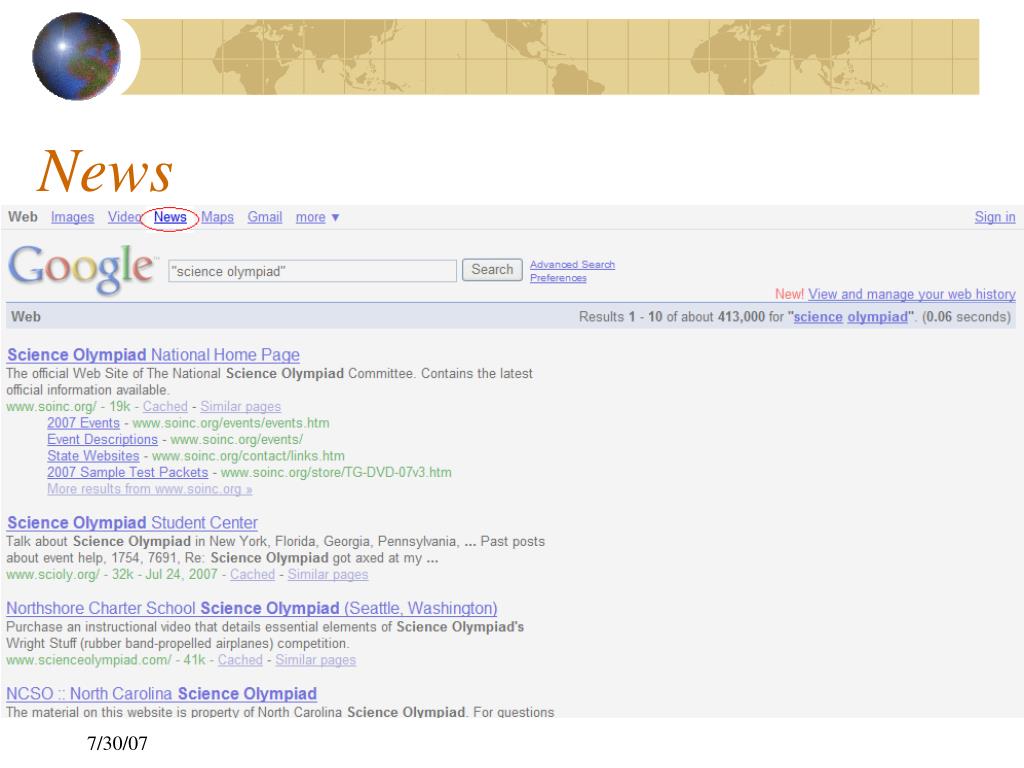Open the Gmail link
The width and height of the screenshot is (1024, 768).
click(264, 217)
